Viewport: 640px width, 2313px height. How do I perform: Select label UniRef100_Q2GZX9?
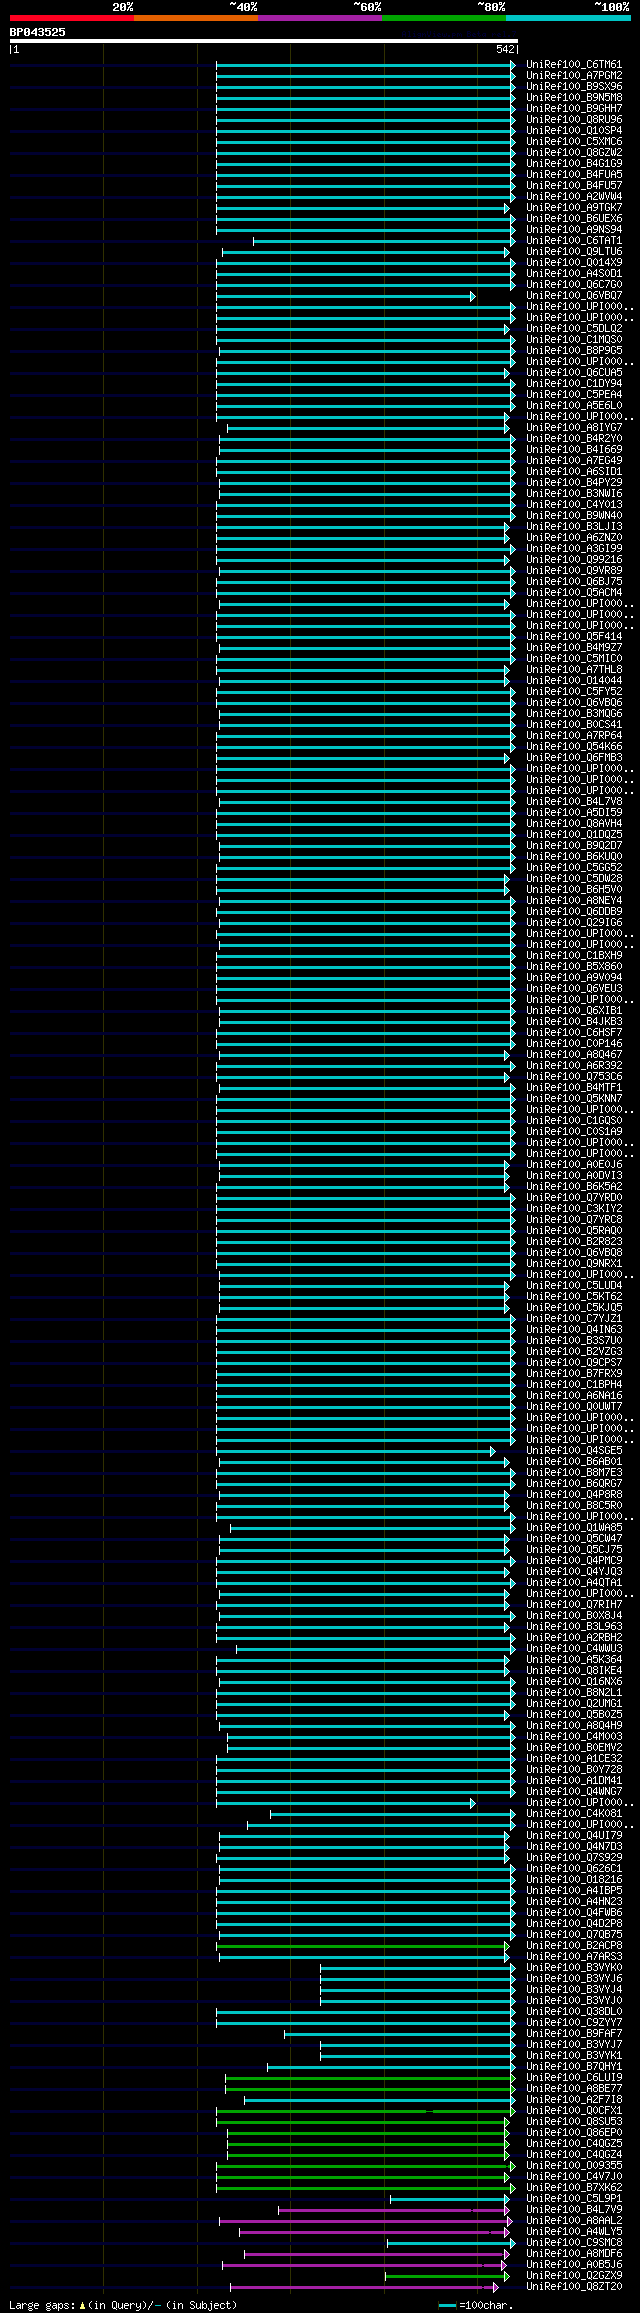tap(574, 2276)
